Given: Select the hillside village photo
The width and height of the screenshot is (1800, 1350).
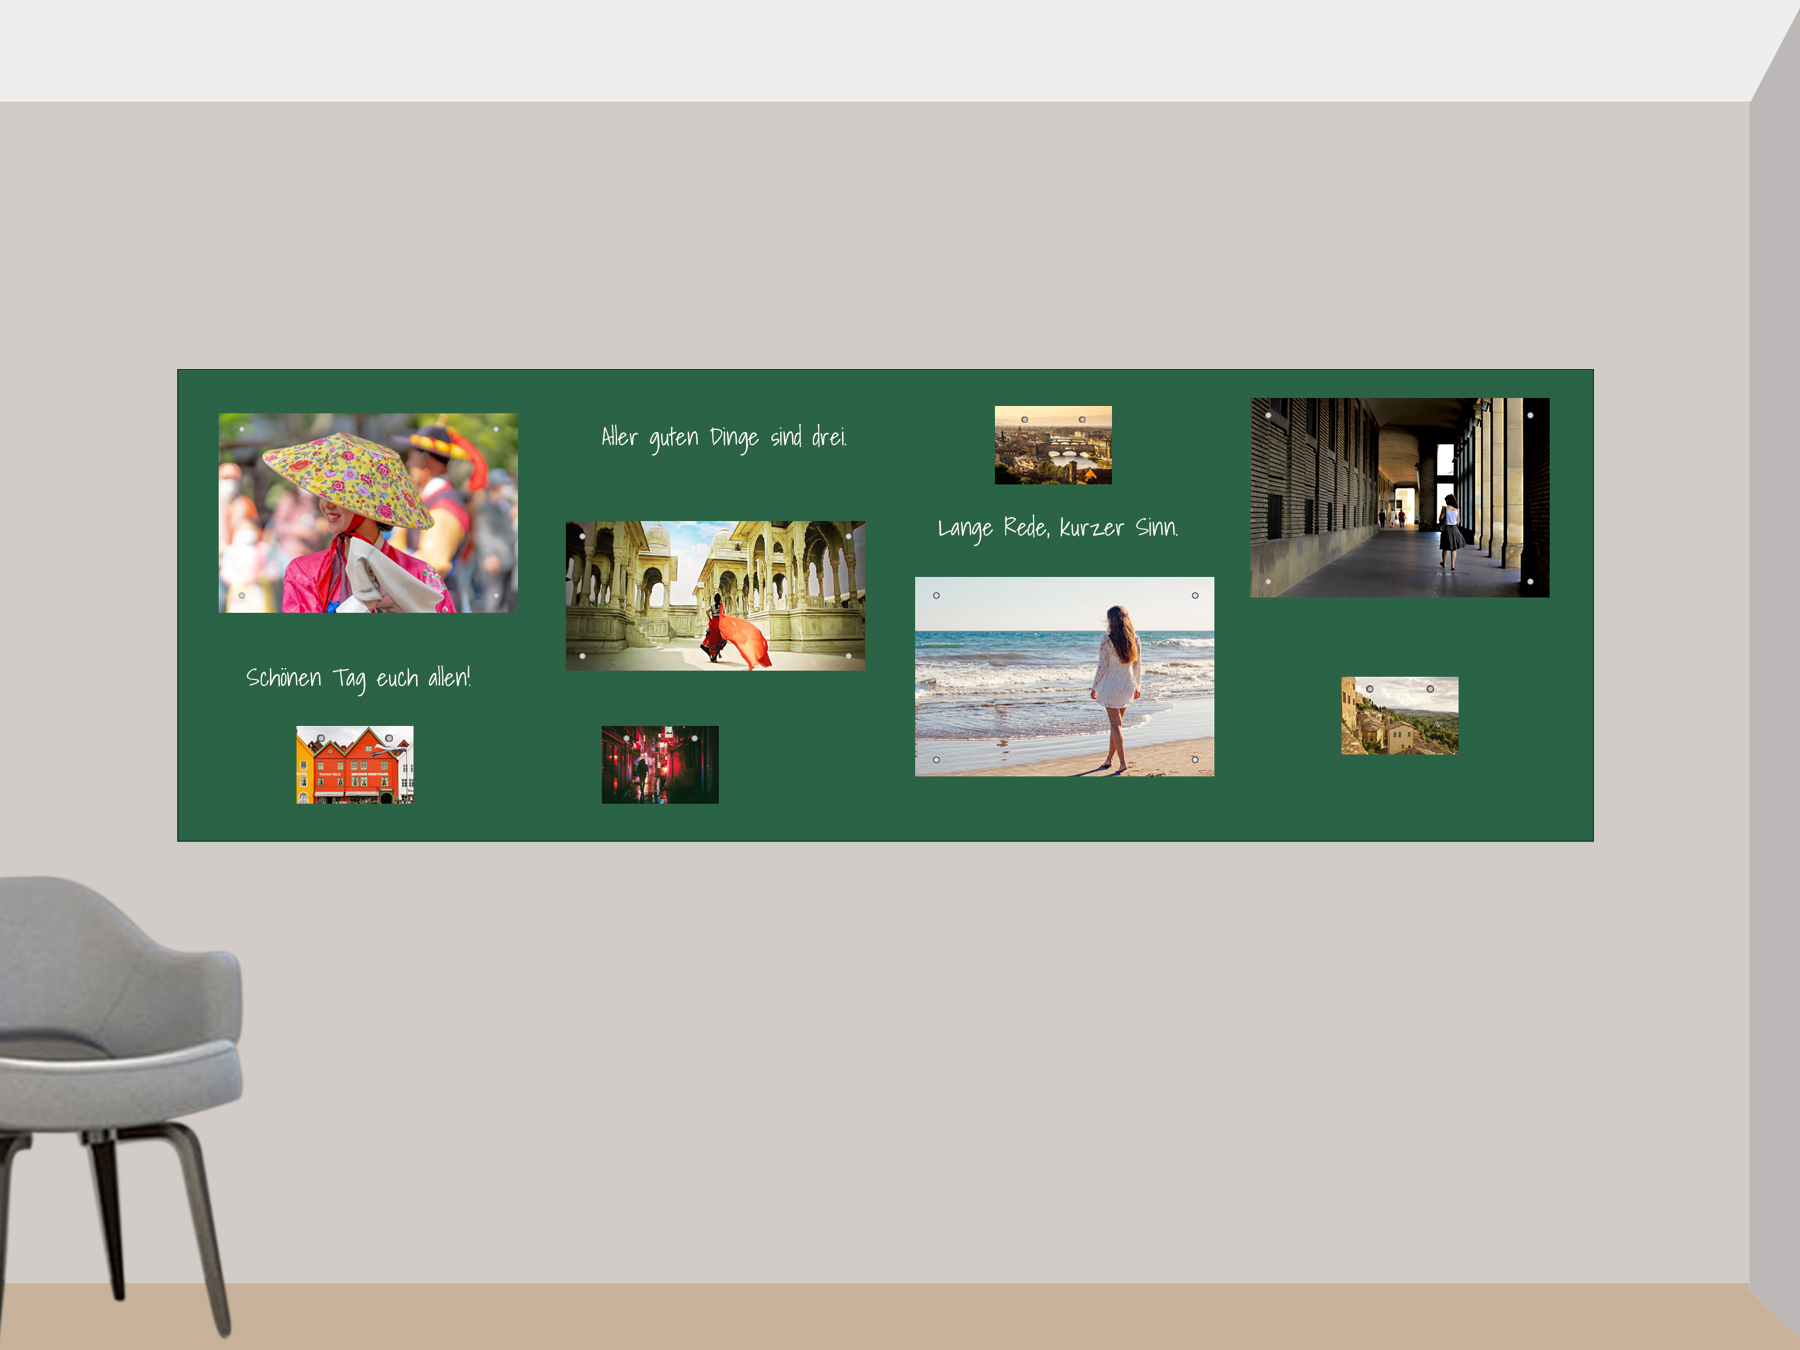Looking at the screenshot, I should pyautogui.click(x=1399, y=716).
